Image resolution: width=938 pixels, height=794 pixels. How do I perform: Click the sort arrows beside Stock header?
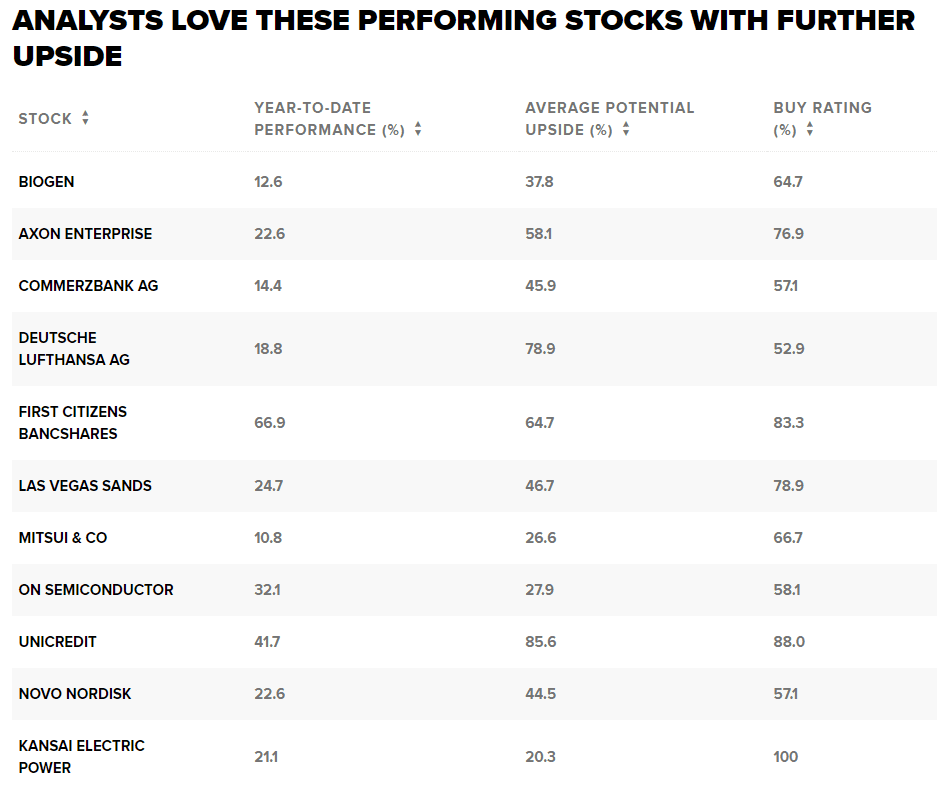[x=85, y=118]
